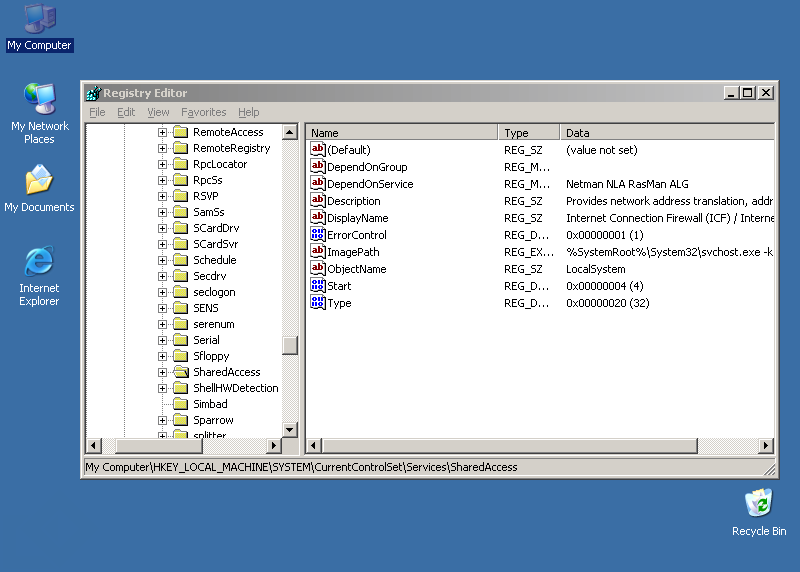Screen dimensions: 800x572
Task: Click the folder icon for Simbad key
Action: pyautogui.click(x=181, y=404)
